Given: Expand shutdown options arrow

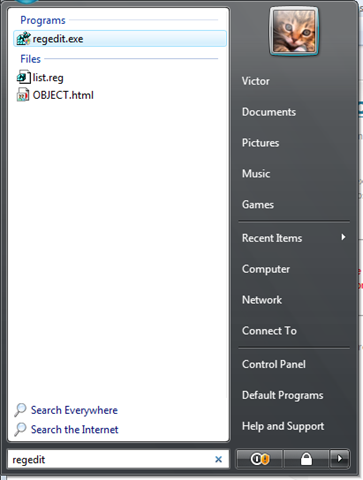Looking at the screenshot, I should 339,459.
